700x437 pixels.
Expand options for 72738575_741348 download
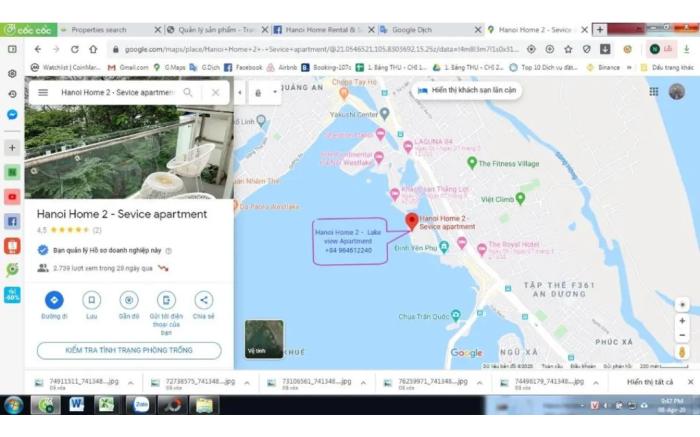(x=247, y=383)
